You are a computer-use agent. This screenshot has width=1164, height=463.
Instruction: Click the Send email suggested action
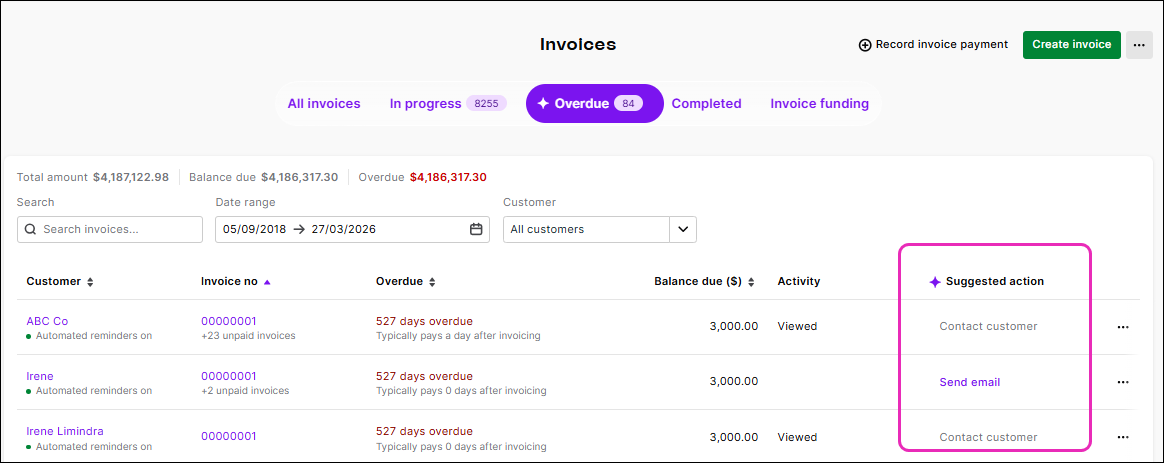pyautogui.click(x=970, y=382)
